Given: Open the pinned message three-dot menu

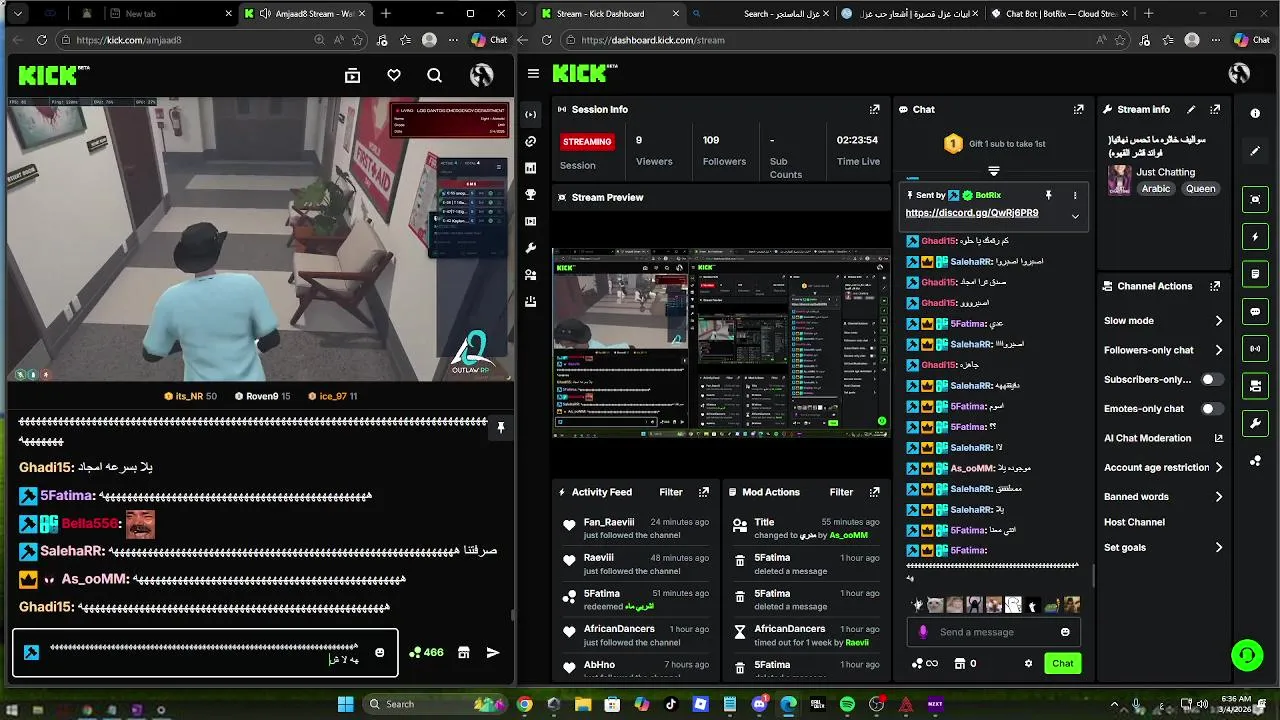Looking at the screenshot, I should [x=1075, y=195].
